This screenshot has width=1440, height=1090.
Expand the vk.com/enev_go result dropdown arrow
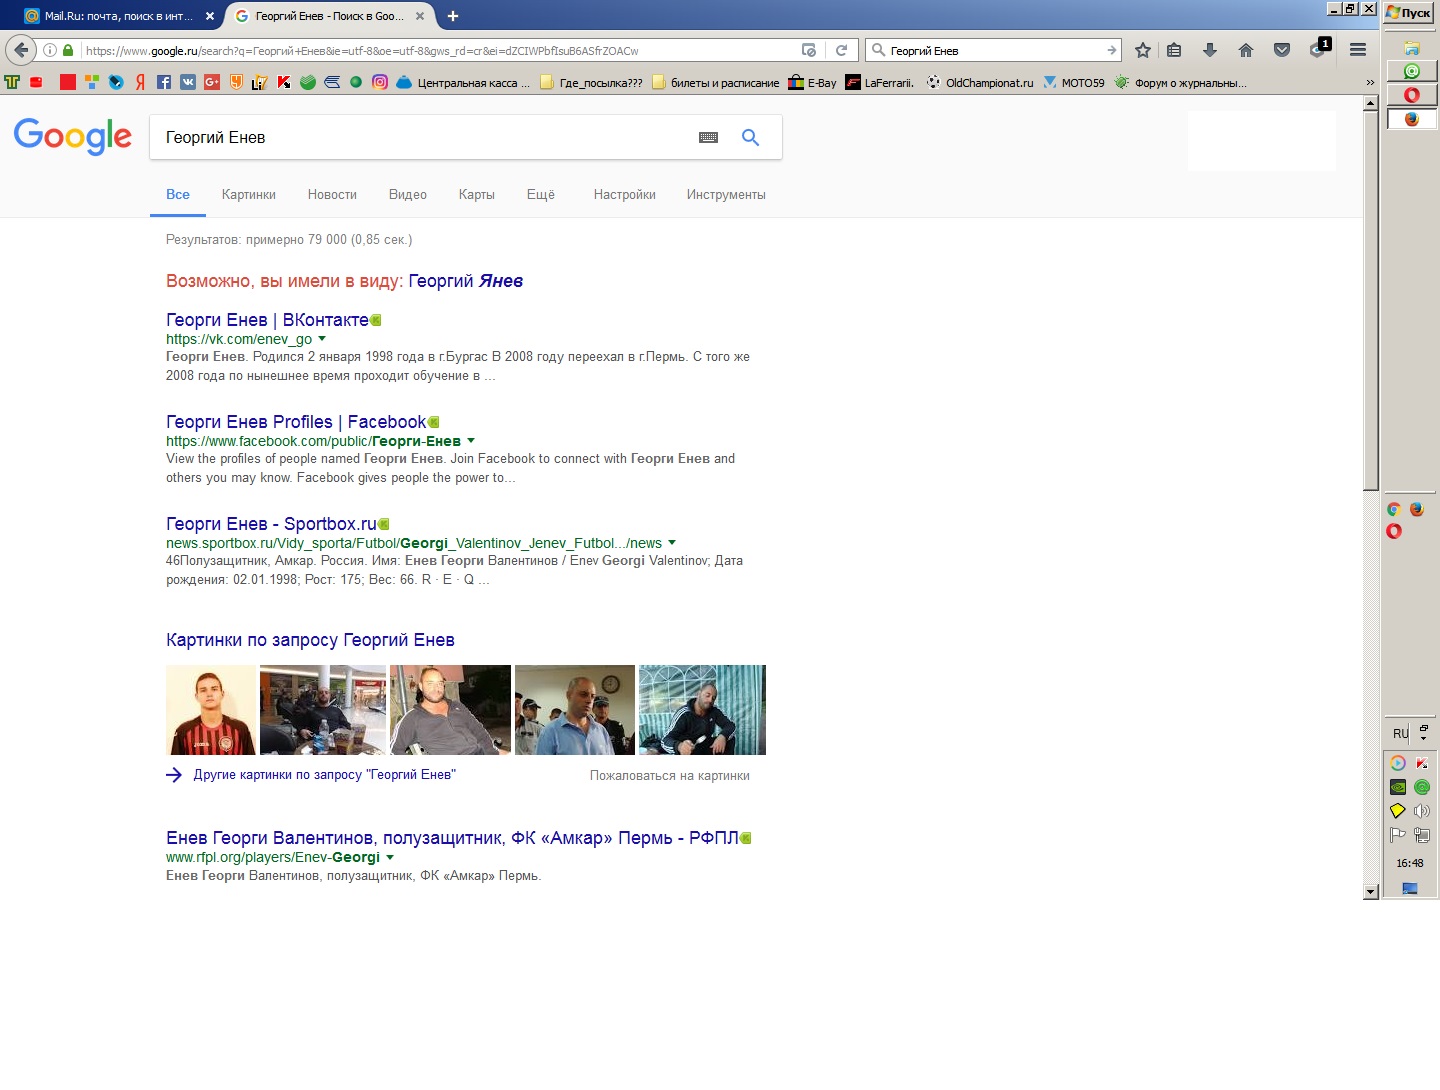coord(322,339)
